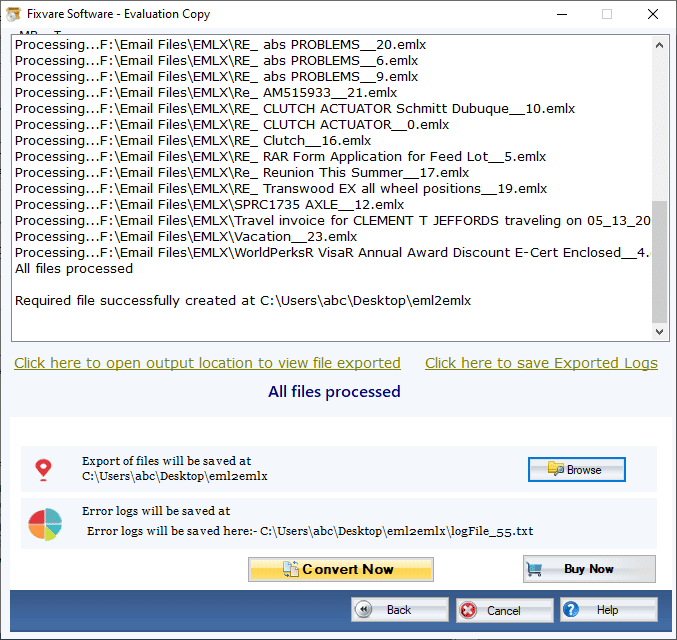Select log line 'abs PROBLEMS__6.emlx'
Image resolution: width=677 pixels, height=640 pixels.
(x=216, y=60)
